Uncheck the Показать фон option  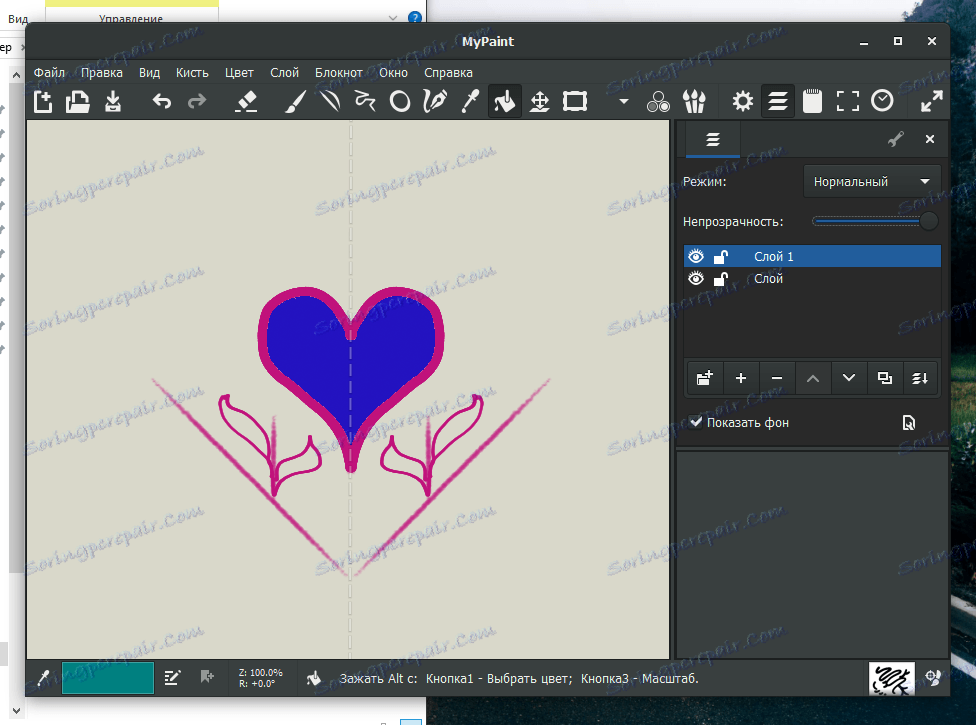click(x=696, y=421)
